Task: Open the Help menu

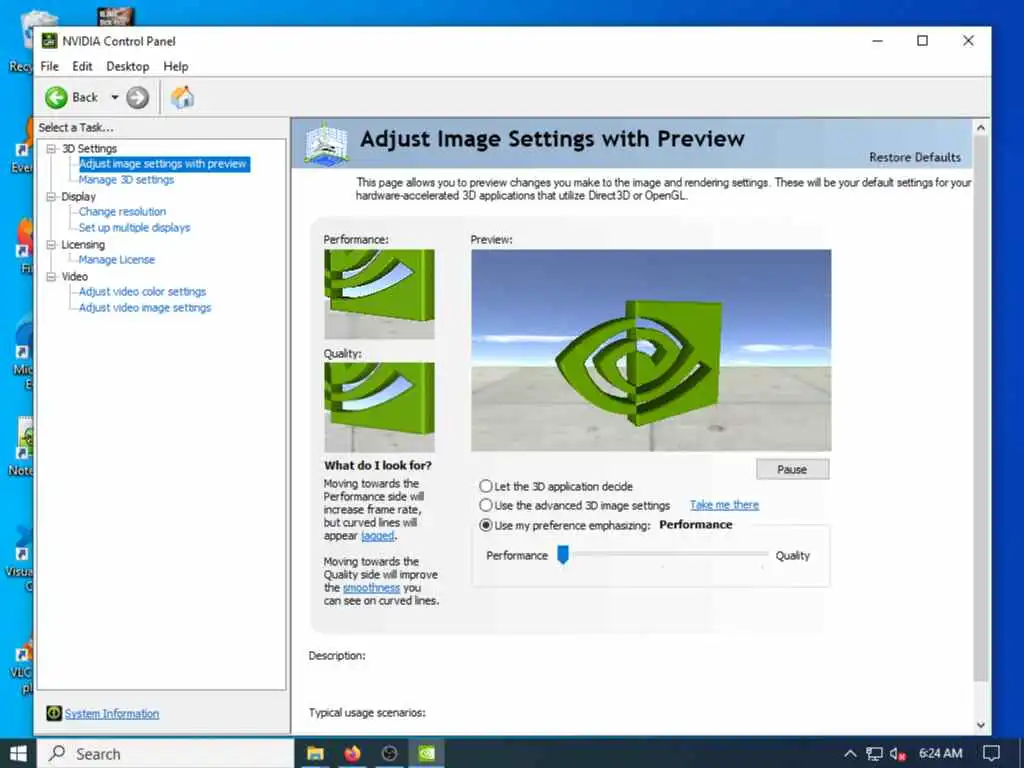Action: coord(176,66)
